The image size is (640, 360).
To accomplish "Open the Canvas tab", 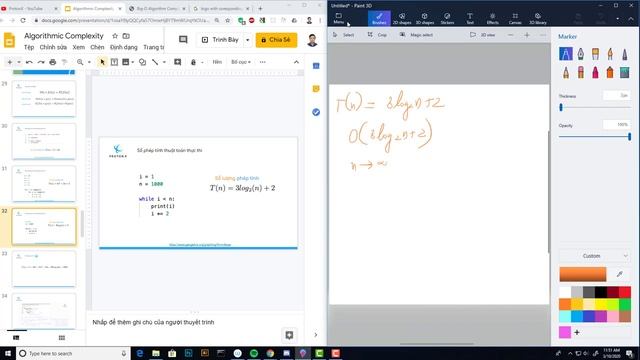I will (x=515, y=18).
